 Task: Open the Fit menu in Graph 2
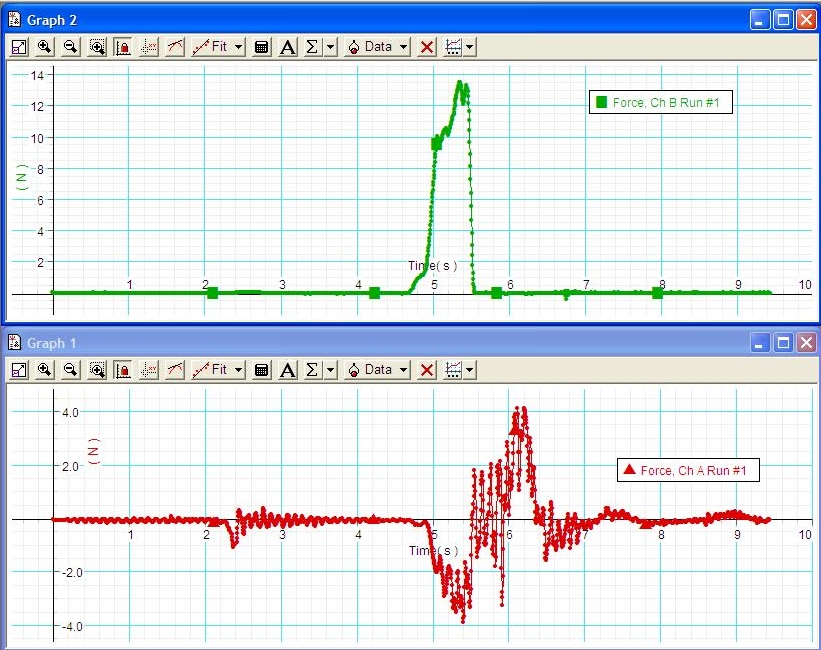tap(218, 47)
